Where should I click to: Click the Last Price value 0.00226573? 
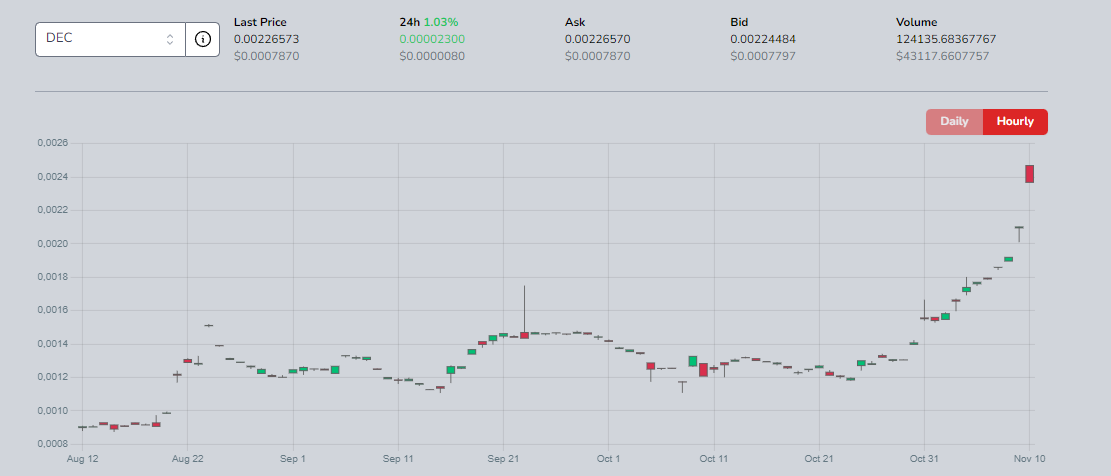click(264, 39)
